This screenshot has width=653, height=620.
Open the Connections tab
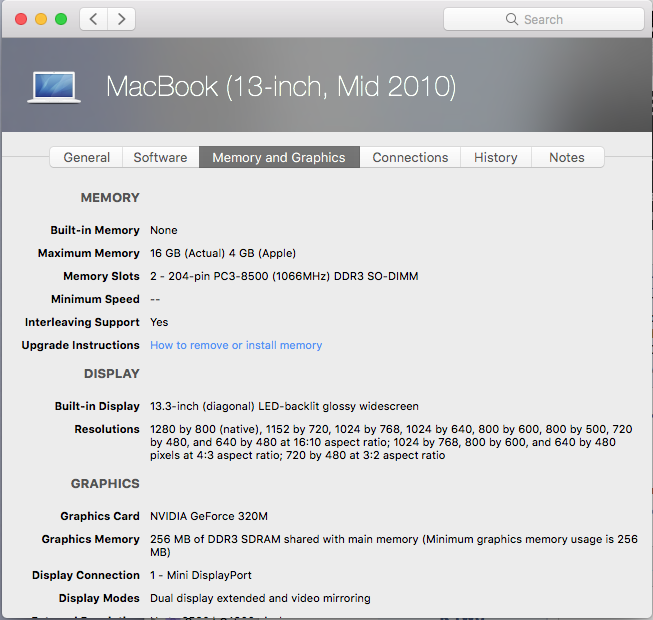(x=410, y=157)
